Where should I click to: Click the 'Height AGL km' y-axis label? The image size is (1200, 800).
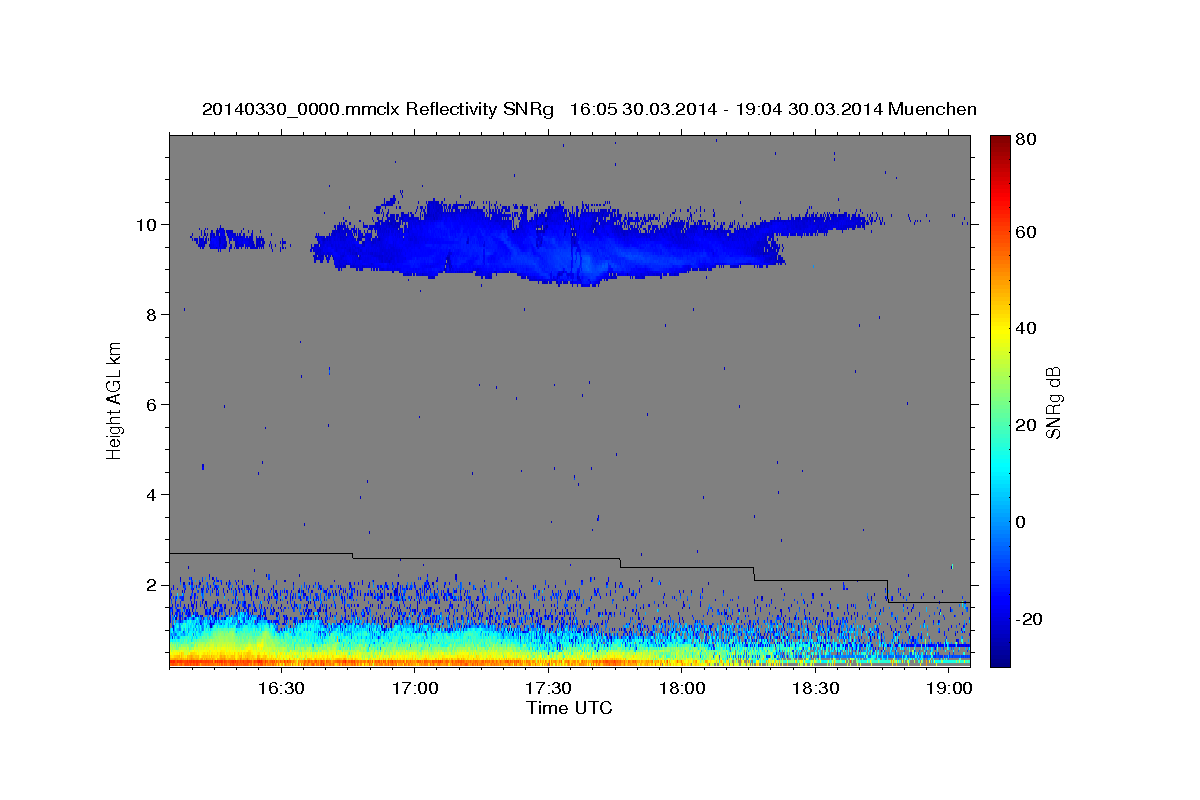[114, 401]
